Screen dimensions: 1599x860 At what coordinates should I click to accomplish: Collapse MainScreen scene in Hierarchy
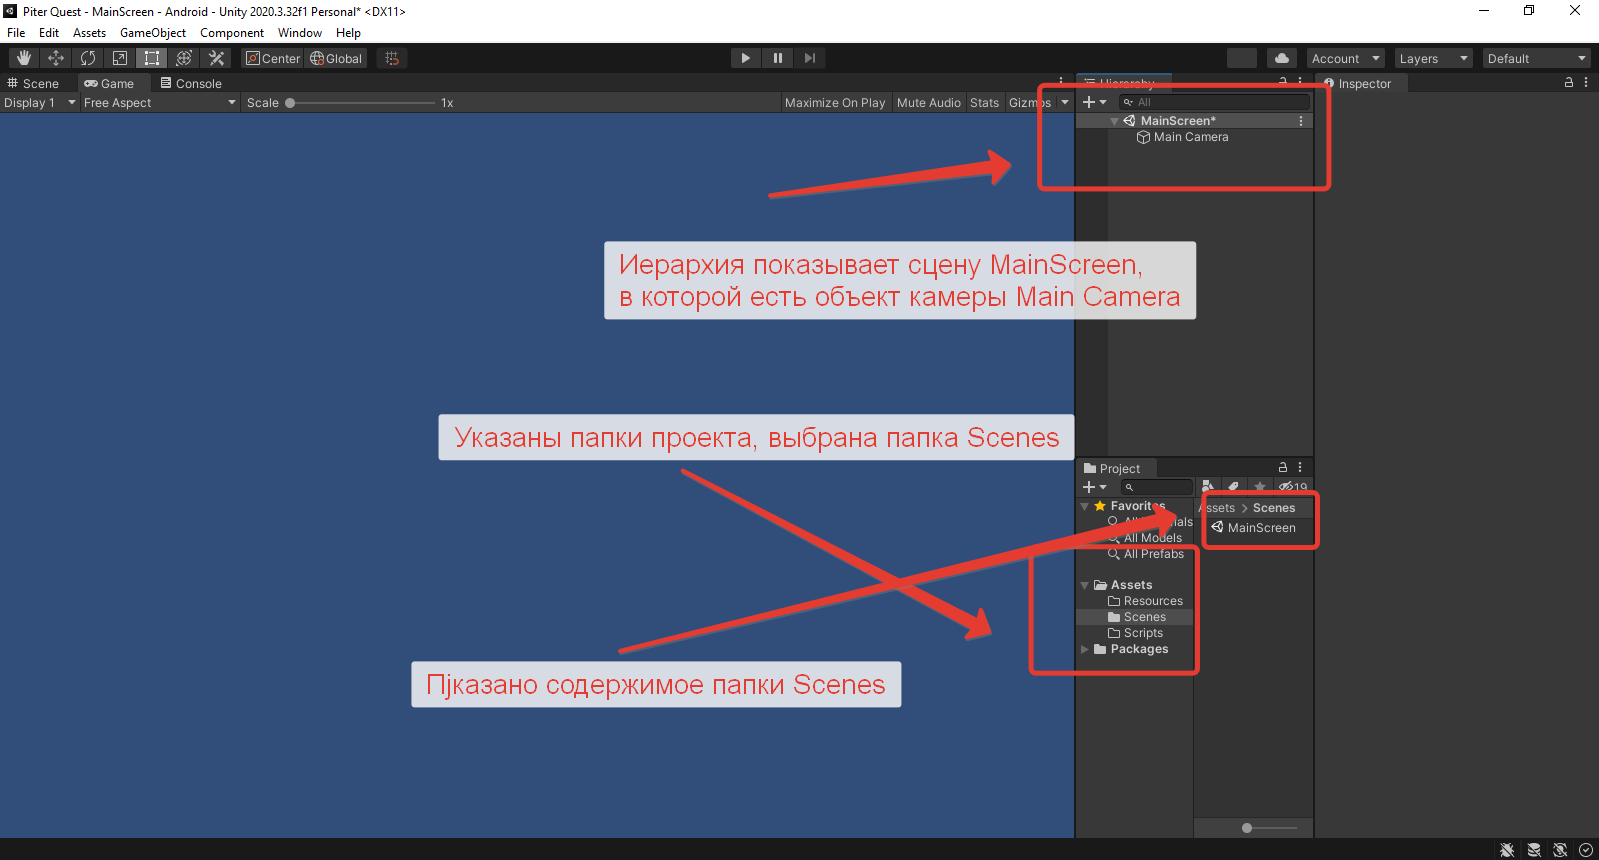[1114, 121]
